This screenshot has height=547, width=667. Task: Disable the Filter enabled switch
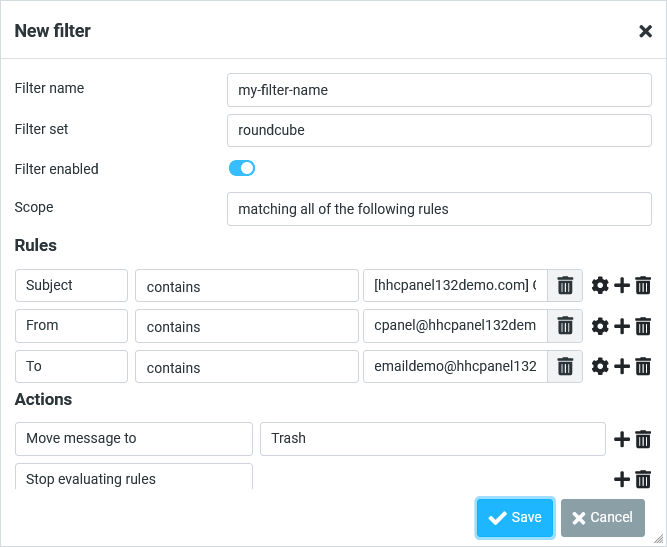coord(242,168)
